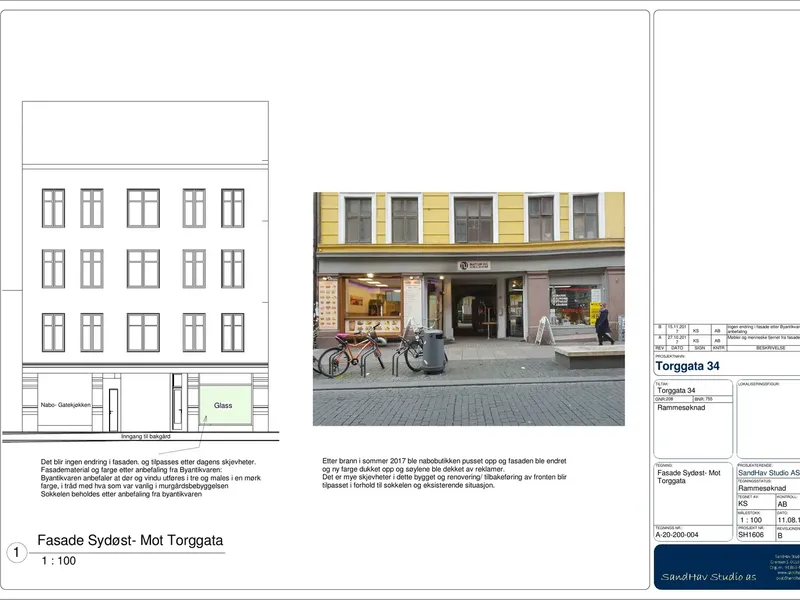Click the project number 'SH1606'
This screenshot has width=800, height=600.
point(751,535)
